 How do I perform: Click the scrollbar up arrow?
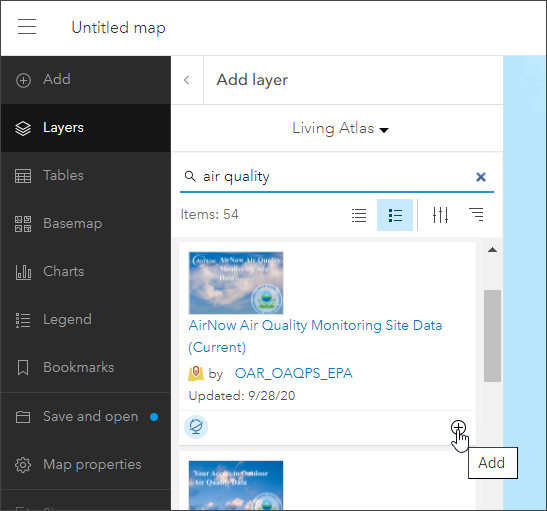(492, 250)
